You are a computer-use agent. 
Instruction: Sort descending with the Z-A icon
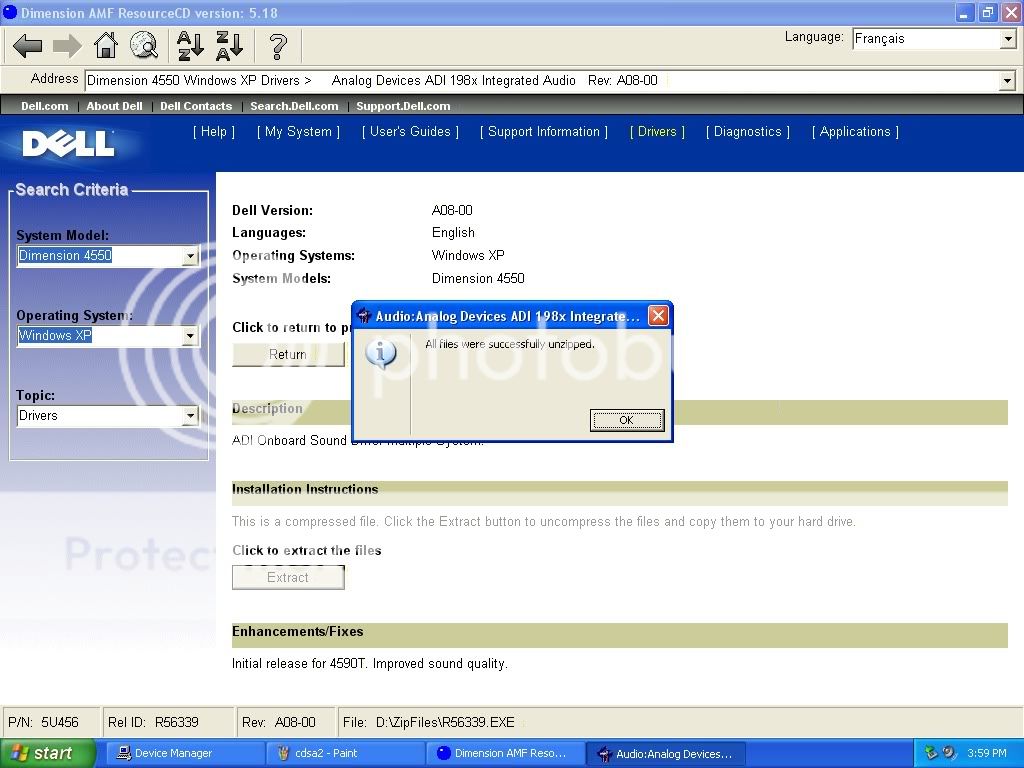[x=229, y=45]
